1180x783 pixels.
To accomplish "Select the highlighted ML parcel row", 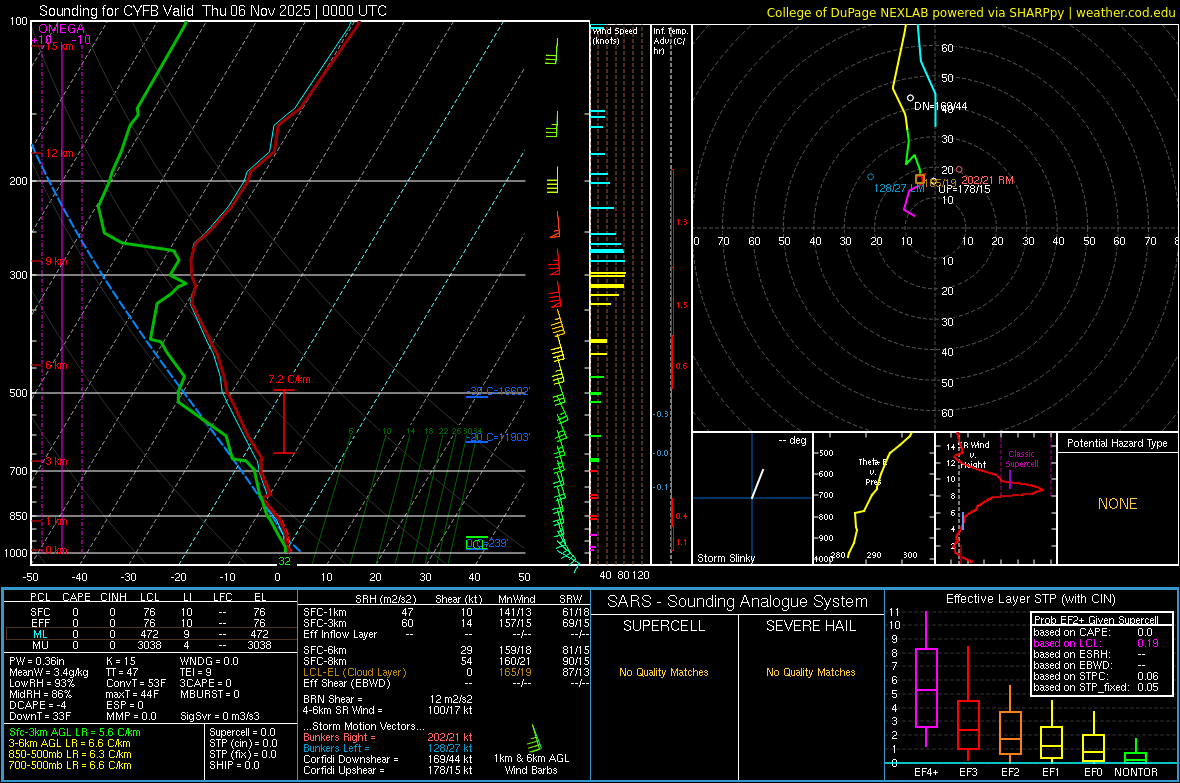I will [x=151, y=634].
